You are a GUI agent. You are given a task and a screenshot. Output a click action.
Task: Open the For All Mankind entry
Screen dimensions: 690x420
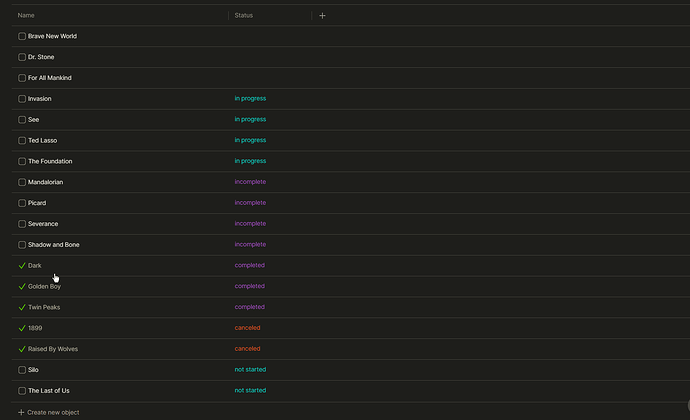click(x=50, y=78)
